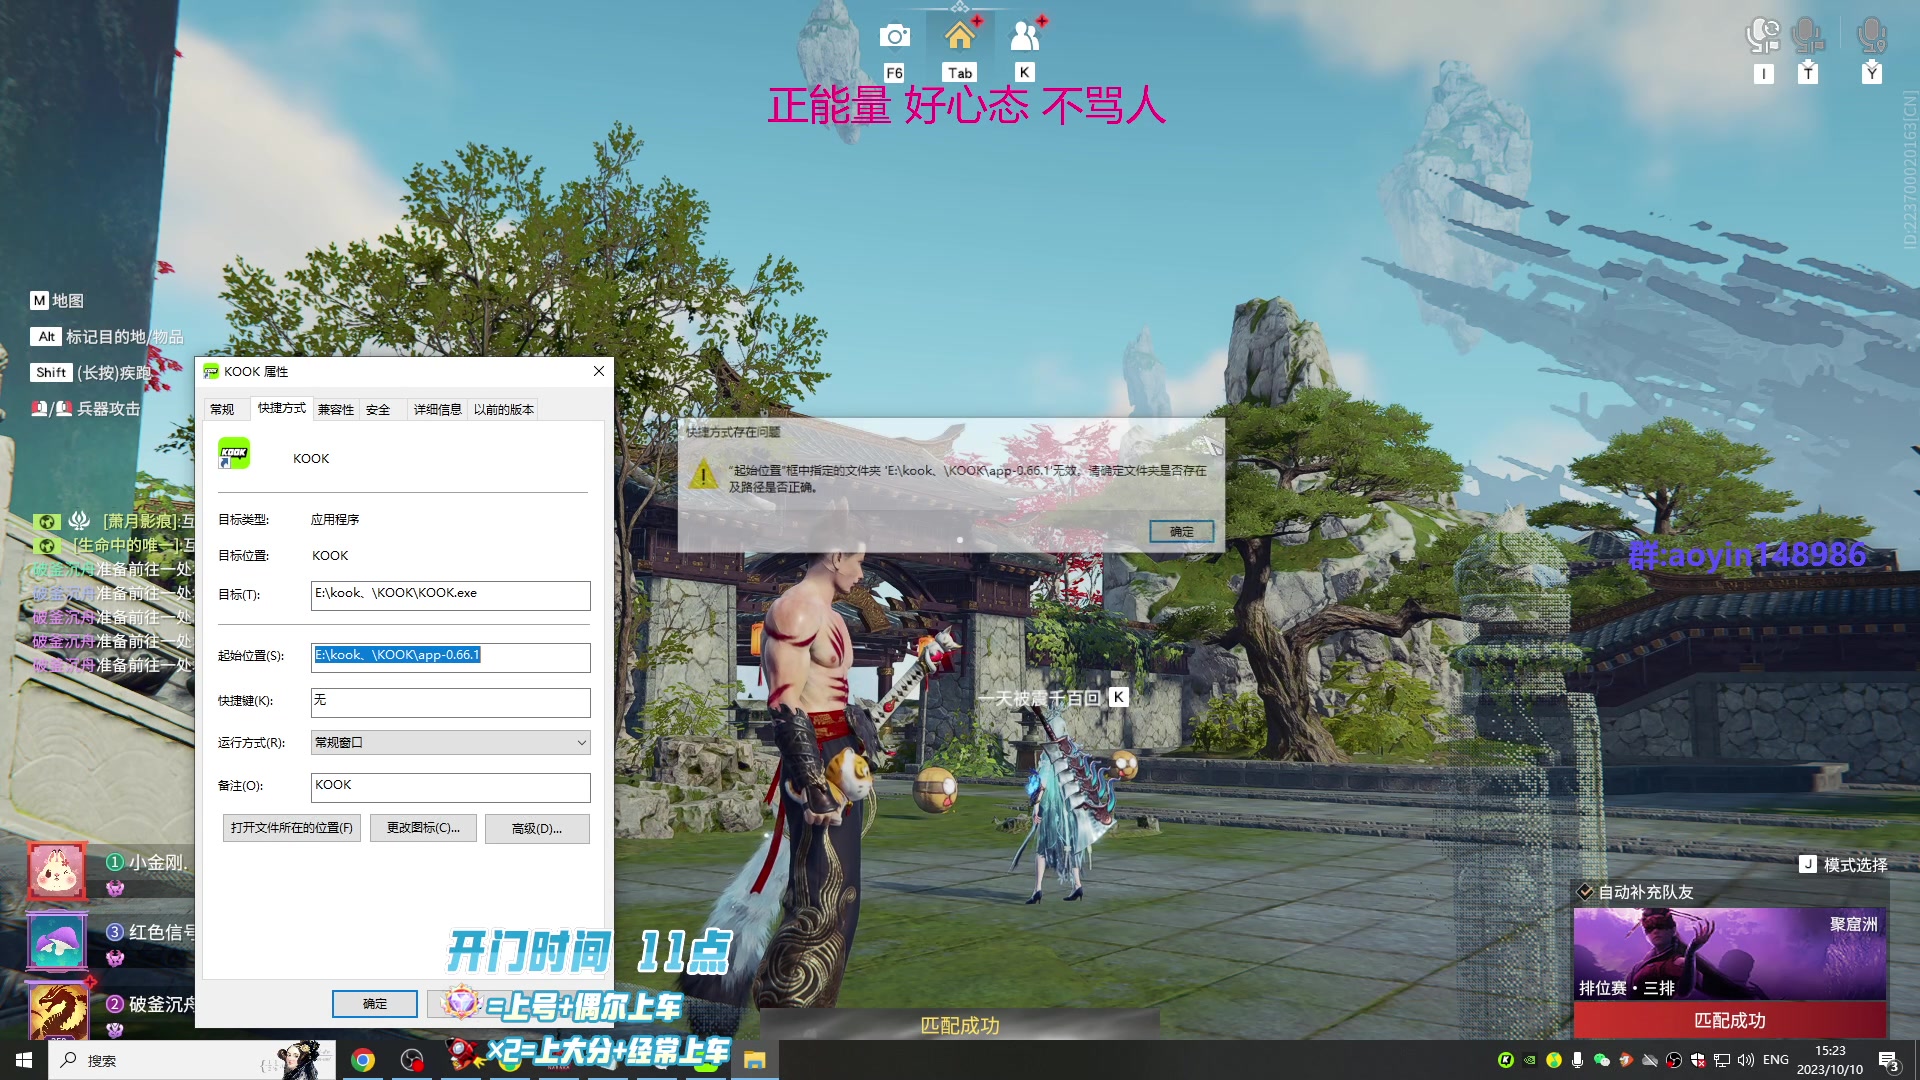The width and height of the screenshot is (1920, 1080).
Task: Open File Explorer from the taskbar
Action: click(x=754, y=1060)
